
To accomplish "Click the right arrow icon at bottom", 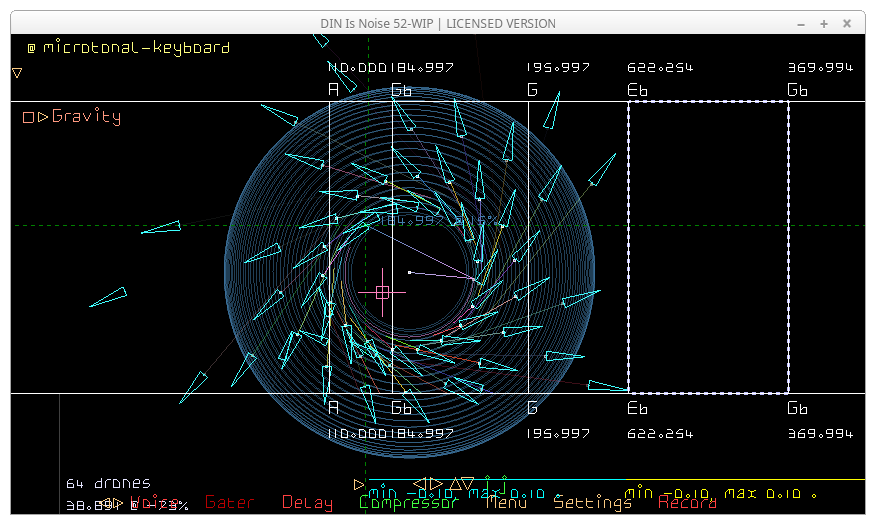I will (x=436, y=484).
